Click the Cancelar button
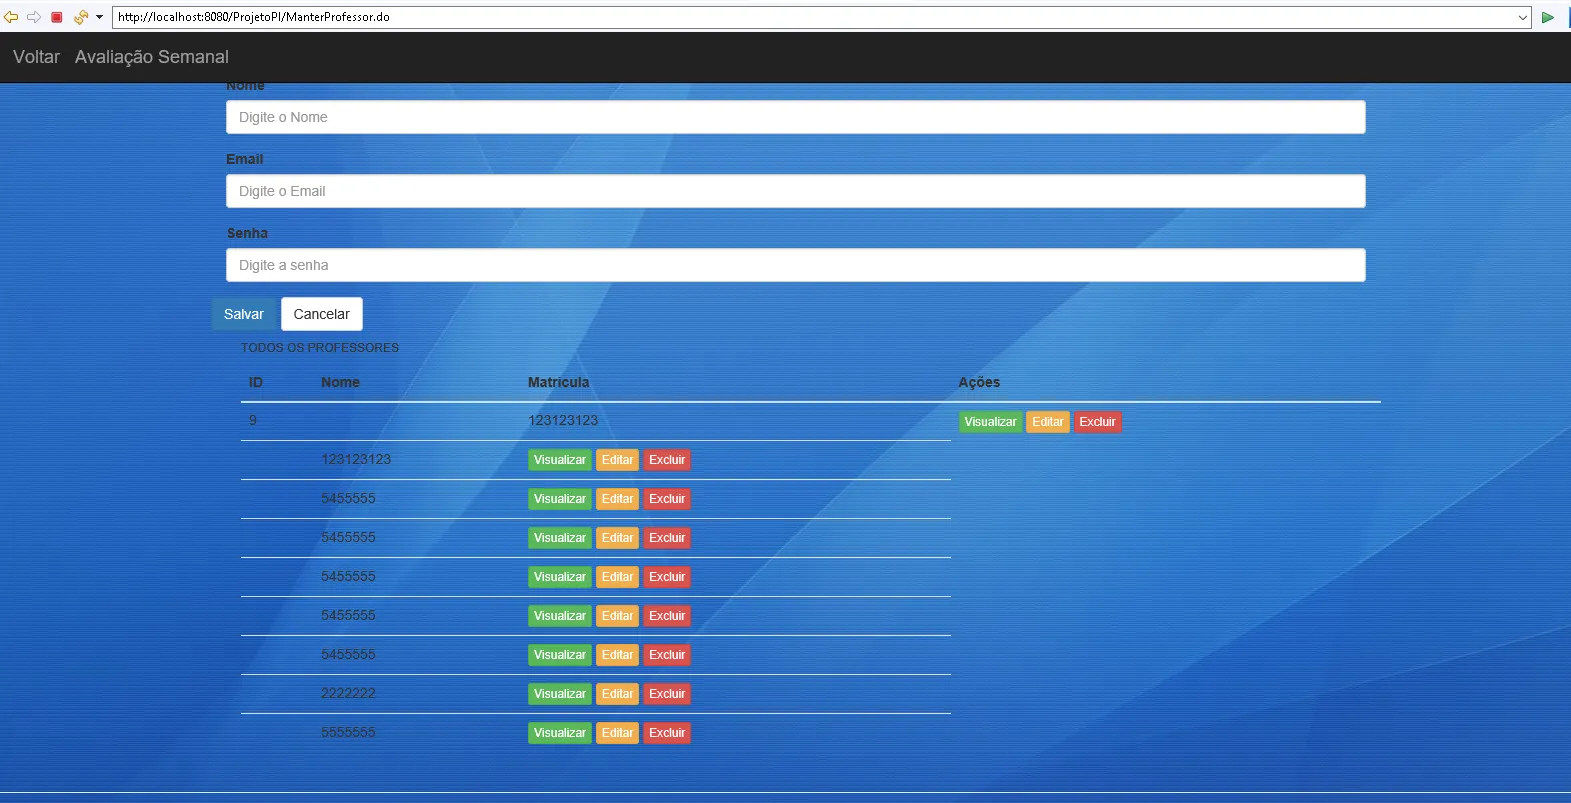Image resolution: width=1571 pixels, height=803 pixels. (x=321, y=314)
